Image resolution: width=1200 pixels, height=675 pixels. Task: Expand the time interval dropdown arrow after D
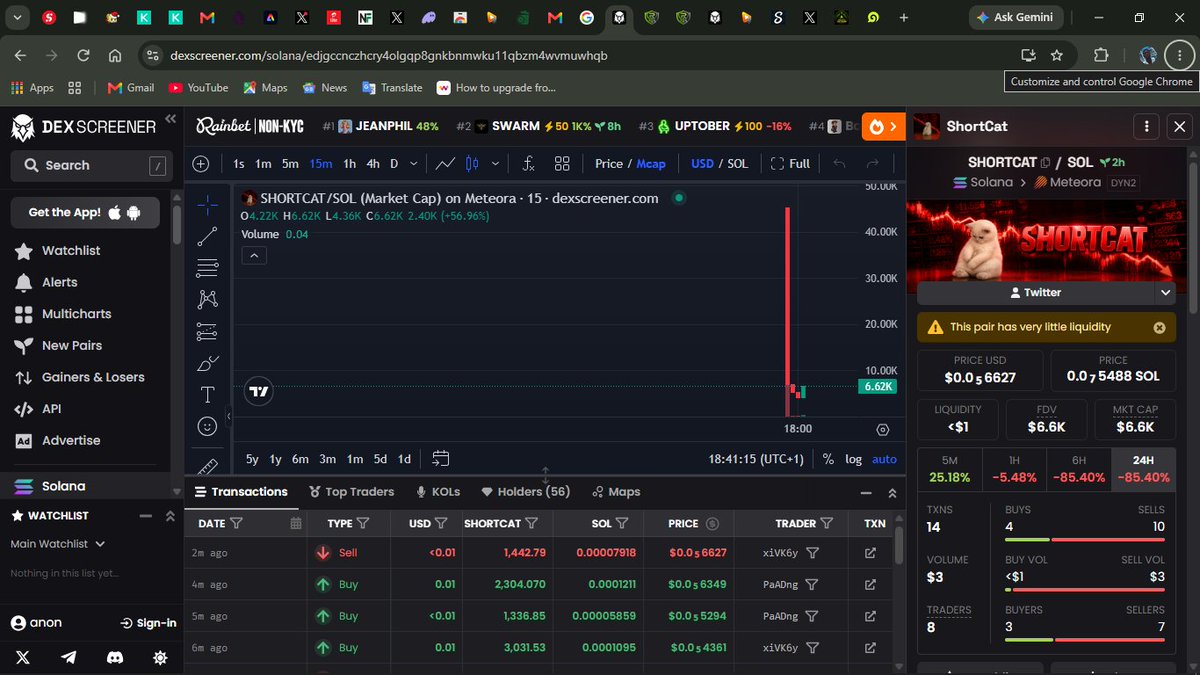point(414,163)
